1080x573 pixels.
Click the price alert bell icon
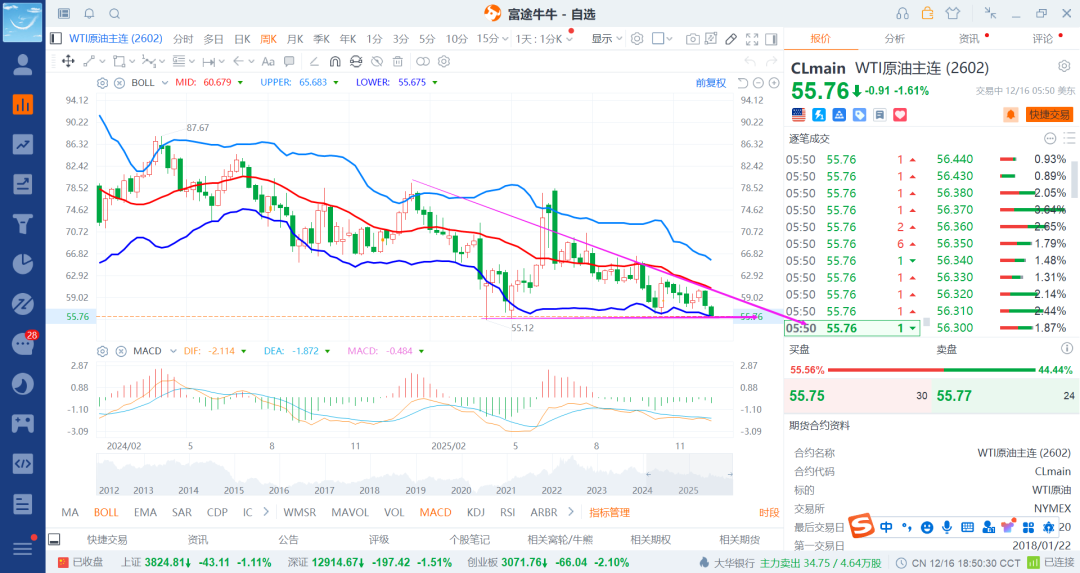click(x=1010, y=115)
